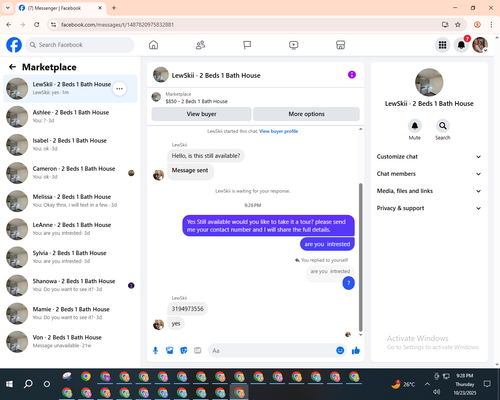Screen dimensions: 500x400
Task: Open Sylvia's conversation
Action: tap(70, 257)
